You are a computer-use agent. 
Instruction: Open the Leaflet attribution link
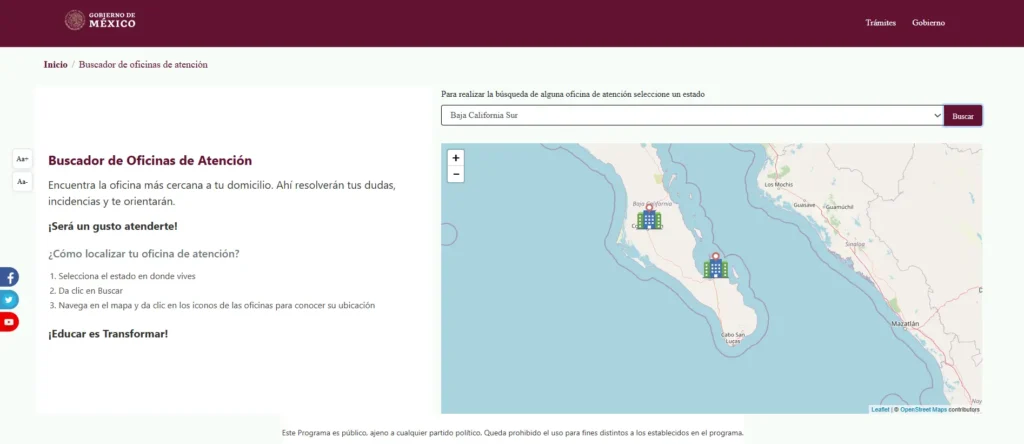click(x=880, y=409)
